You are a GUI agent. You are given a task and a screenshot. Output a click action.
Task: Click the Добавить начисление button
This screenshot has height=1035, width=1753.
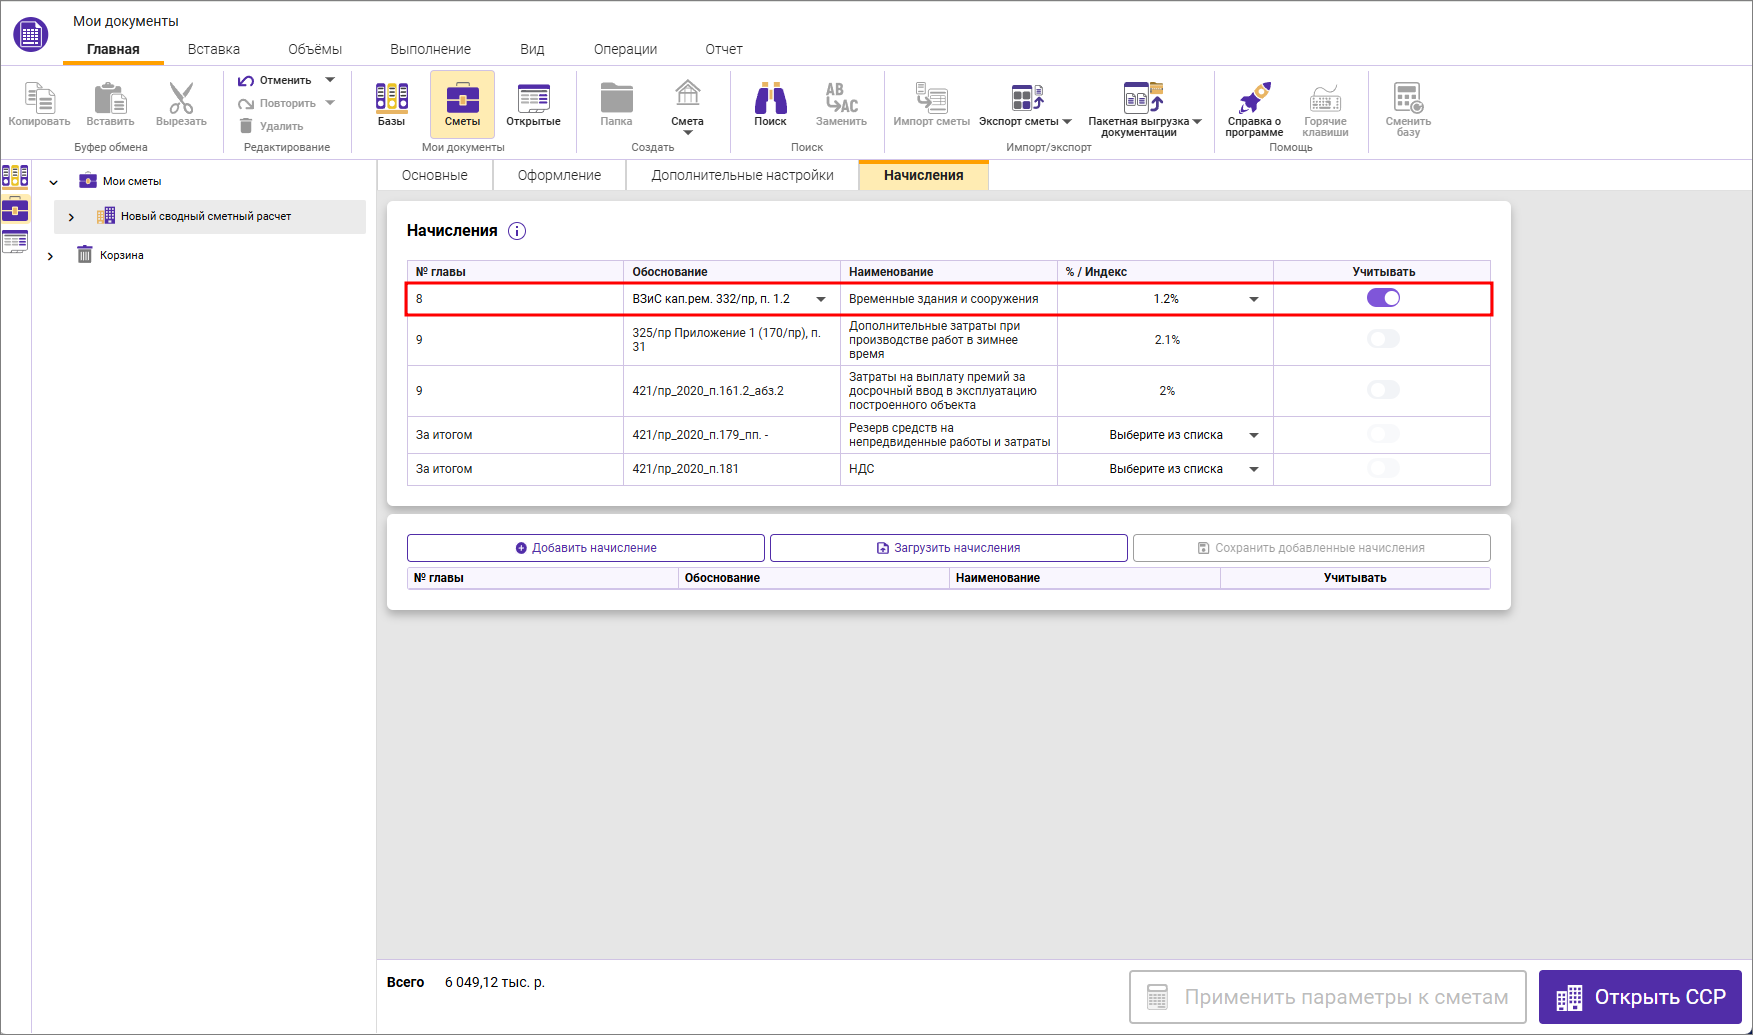tap(586, 548)
